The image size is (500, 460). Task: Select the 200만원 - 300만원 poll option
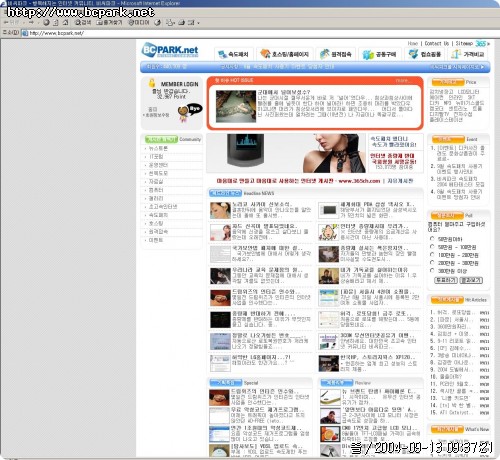[432, 263]
